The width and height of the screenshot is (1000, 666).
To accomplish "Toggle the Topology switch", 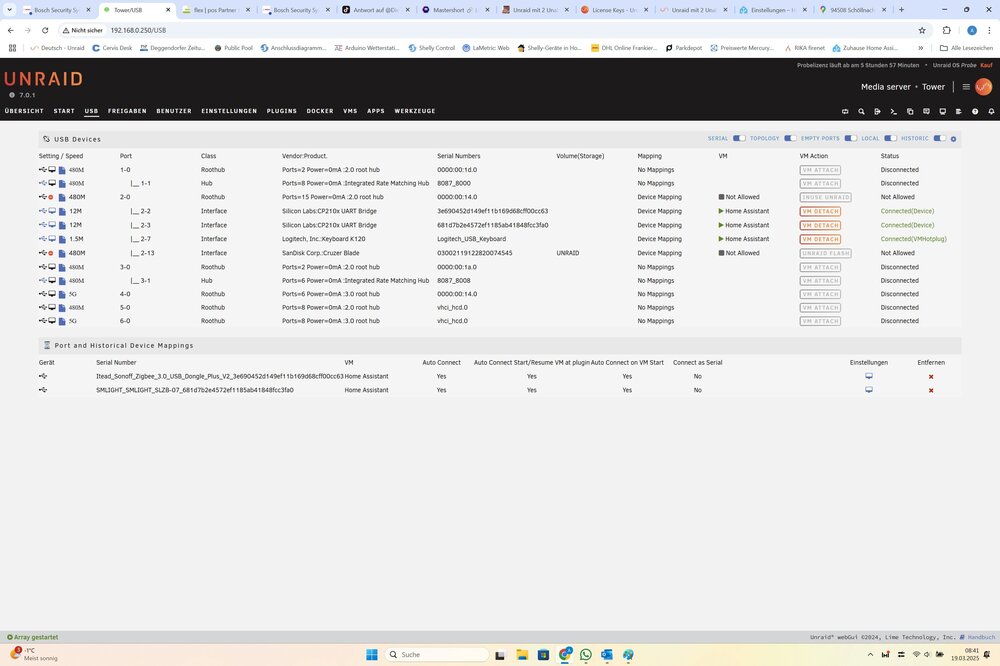I will (x=790, y=138).
